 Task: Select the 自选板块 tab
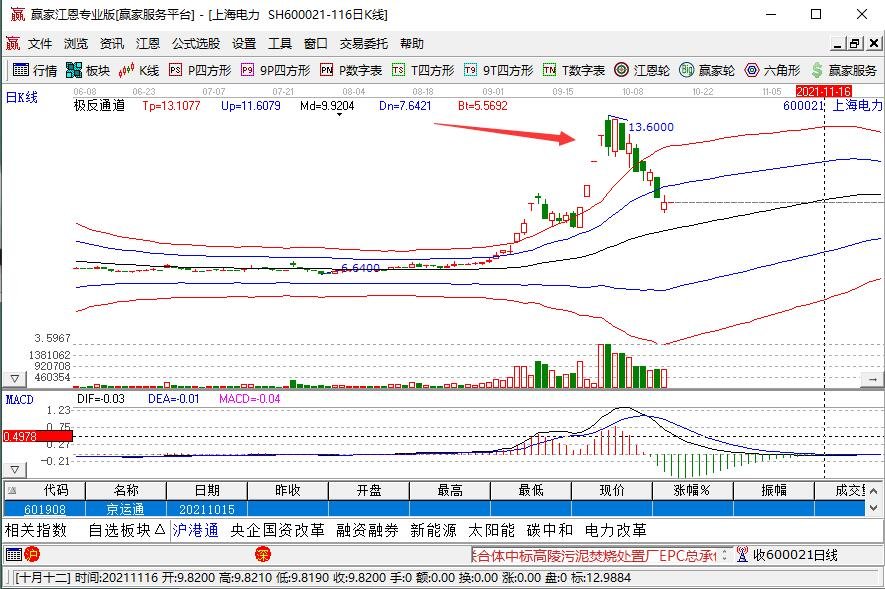click(126, 530)
